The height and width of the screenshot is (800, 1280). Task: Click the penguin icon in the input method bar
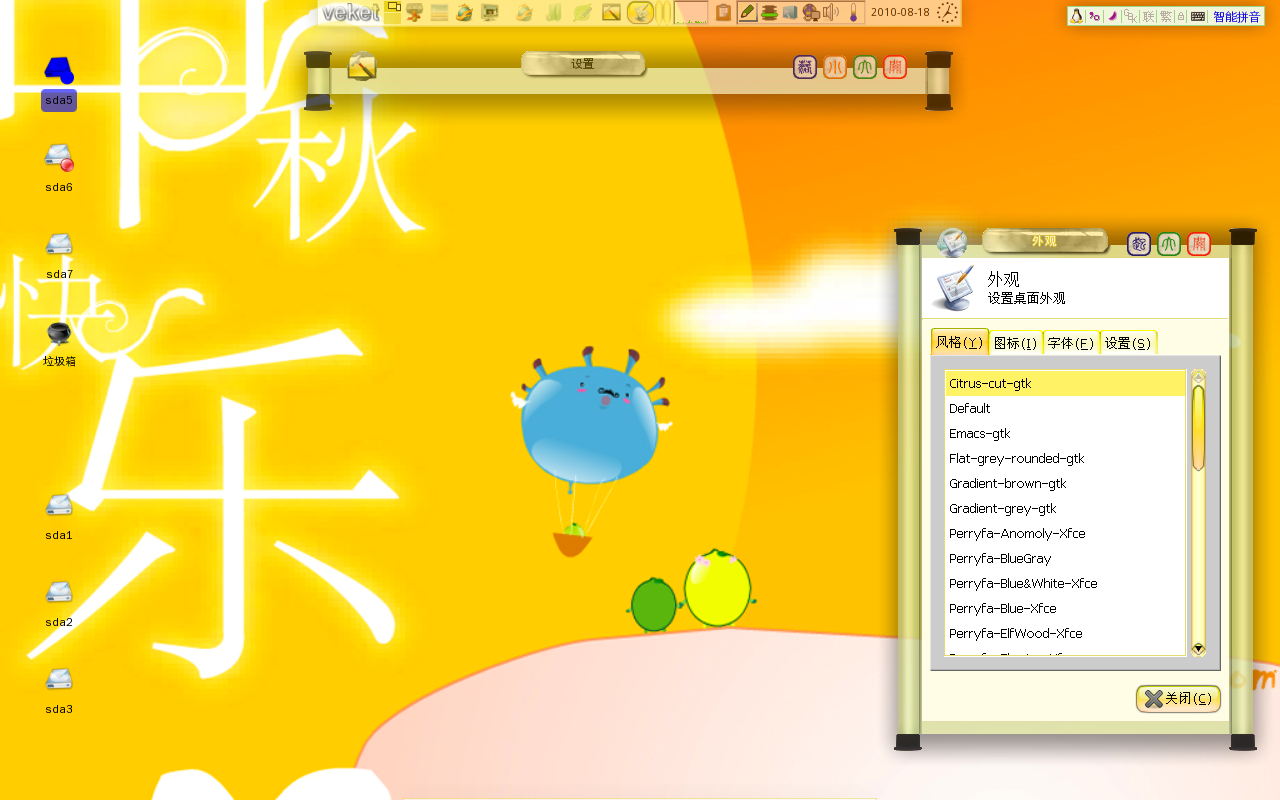[x=1077, y=16]
